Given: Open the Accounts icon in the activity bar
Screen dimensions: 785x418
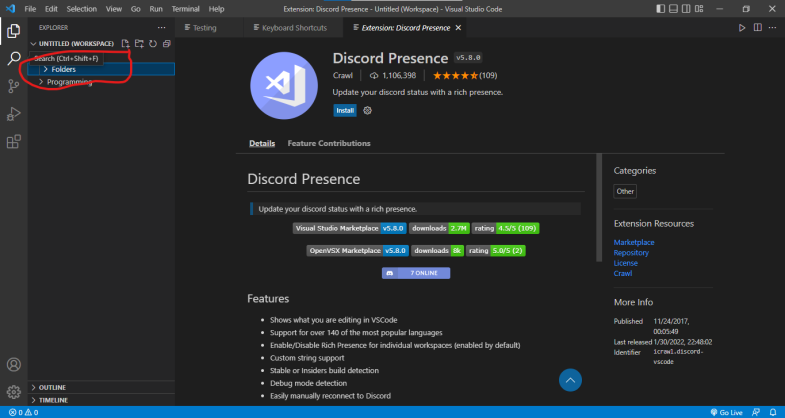Looking at the screenshot, I should (x=14, y=364).
